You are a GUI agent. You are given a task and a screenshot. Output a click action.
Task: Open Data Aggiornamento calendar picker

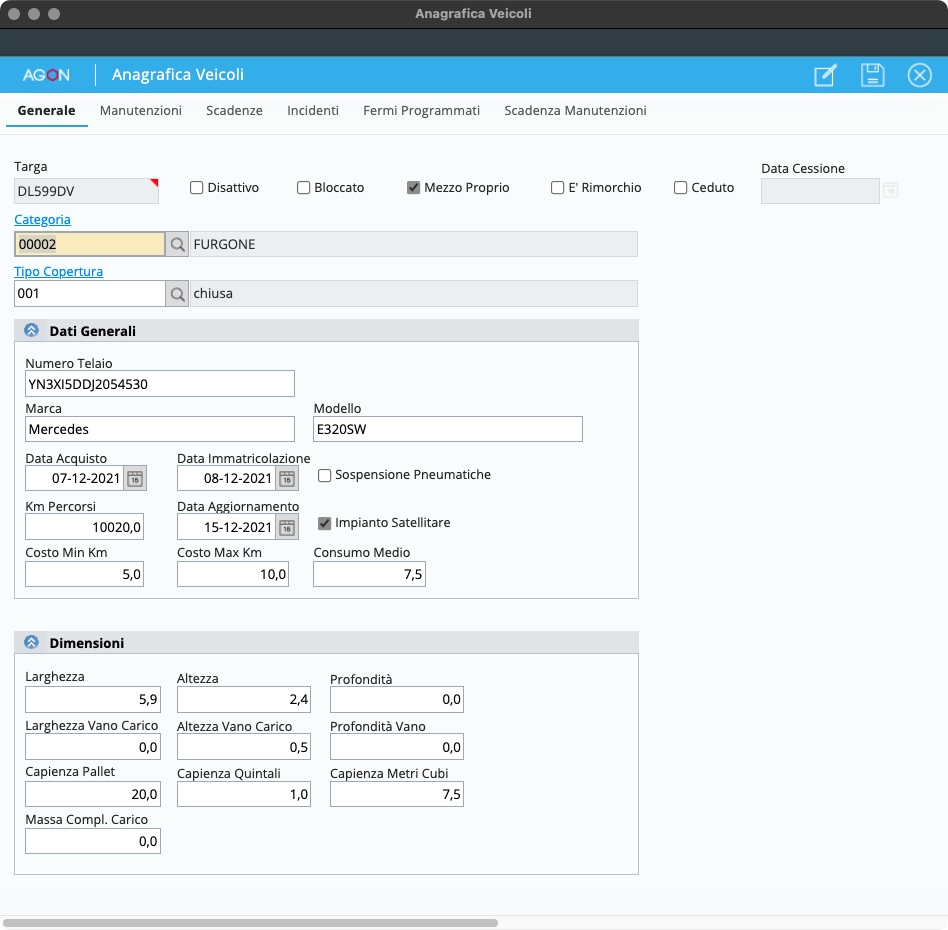point(287,527)
